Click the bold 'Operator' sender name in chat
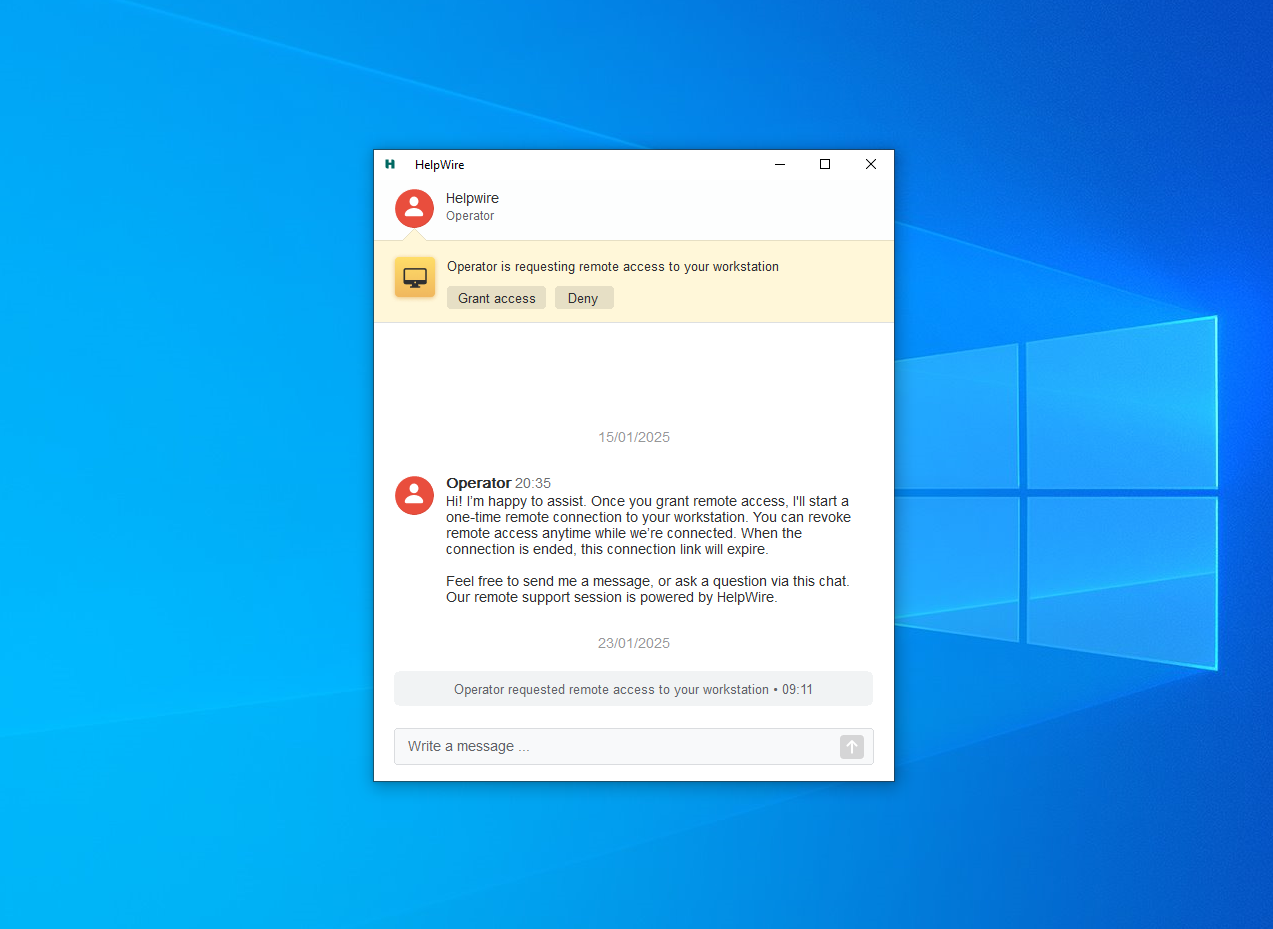The height and width of the screenshot is (929, 1273). click(x=479, y=483)
